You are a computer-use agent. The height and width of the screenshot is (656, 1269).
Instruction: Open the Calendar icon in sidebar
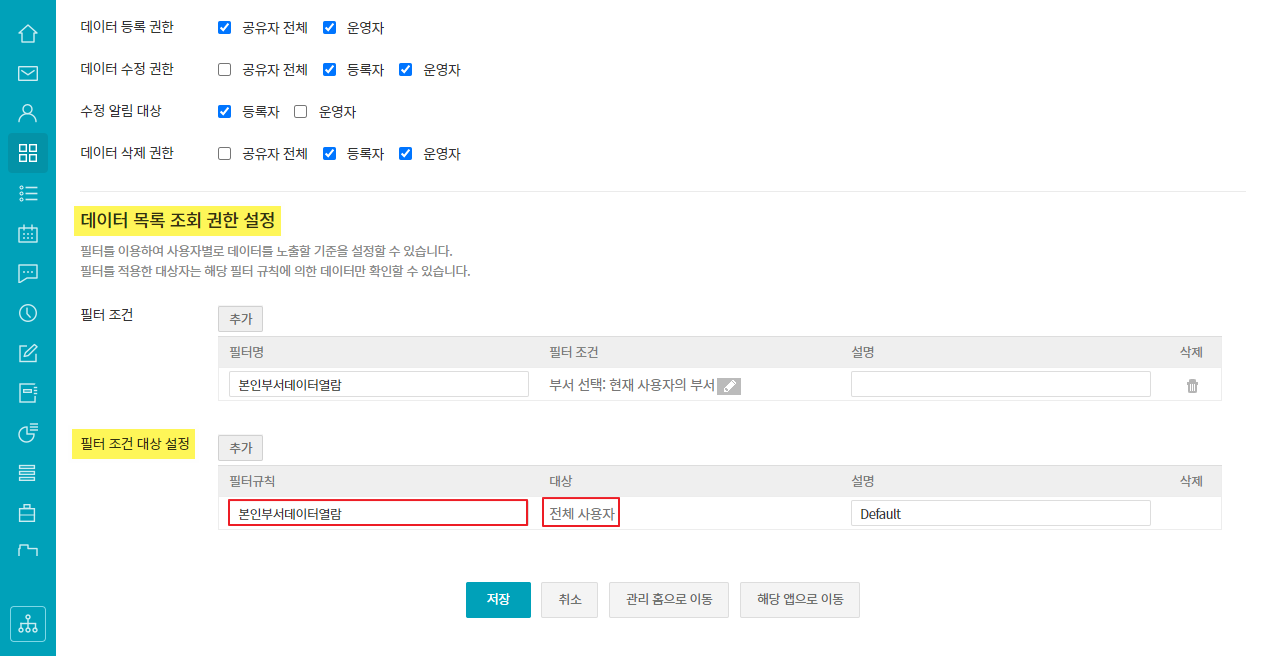pyautogui.click(x=28, y=233)
